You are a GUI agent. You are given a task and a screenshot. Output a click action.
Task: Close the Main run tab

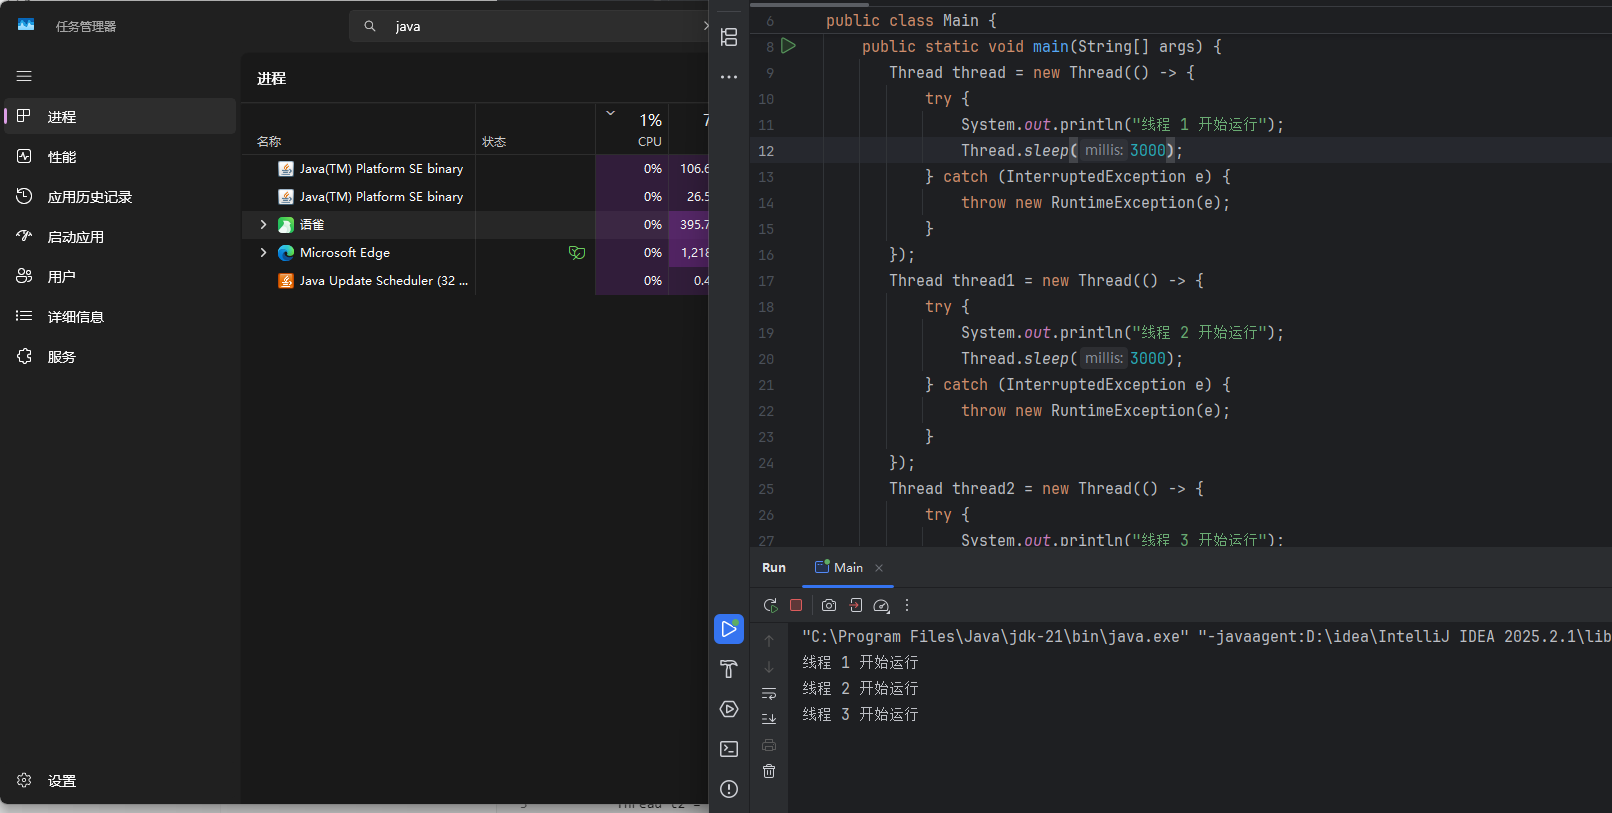click(879, 568)
